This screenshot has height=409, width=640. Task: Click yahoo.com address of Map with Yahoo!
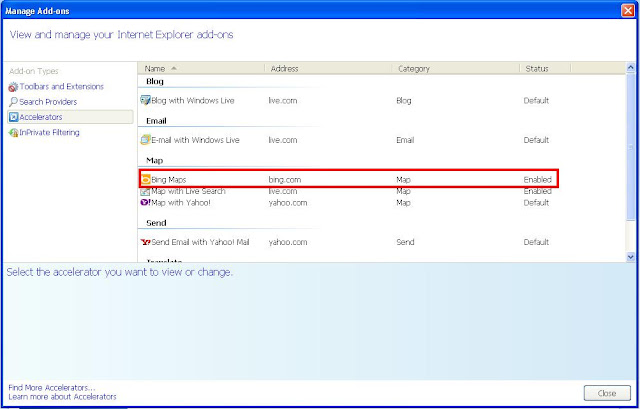click(x=287, y=203)
